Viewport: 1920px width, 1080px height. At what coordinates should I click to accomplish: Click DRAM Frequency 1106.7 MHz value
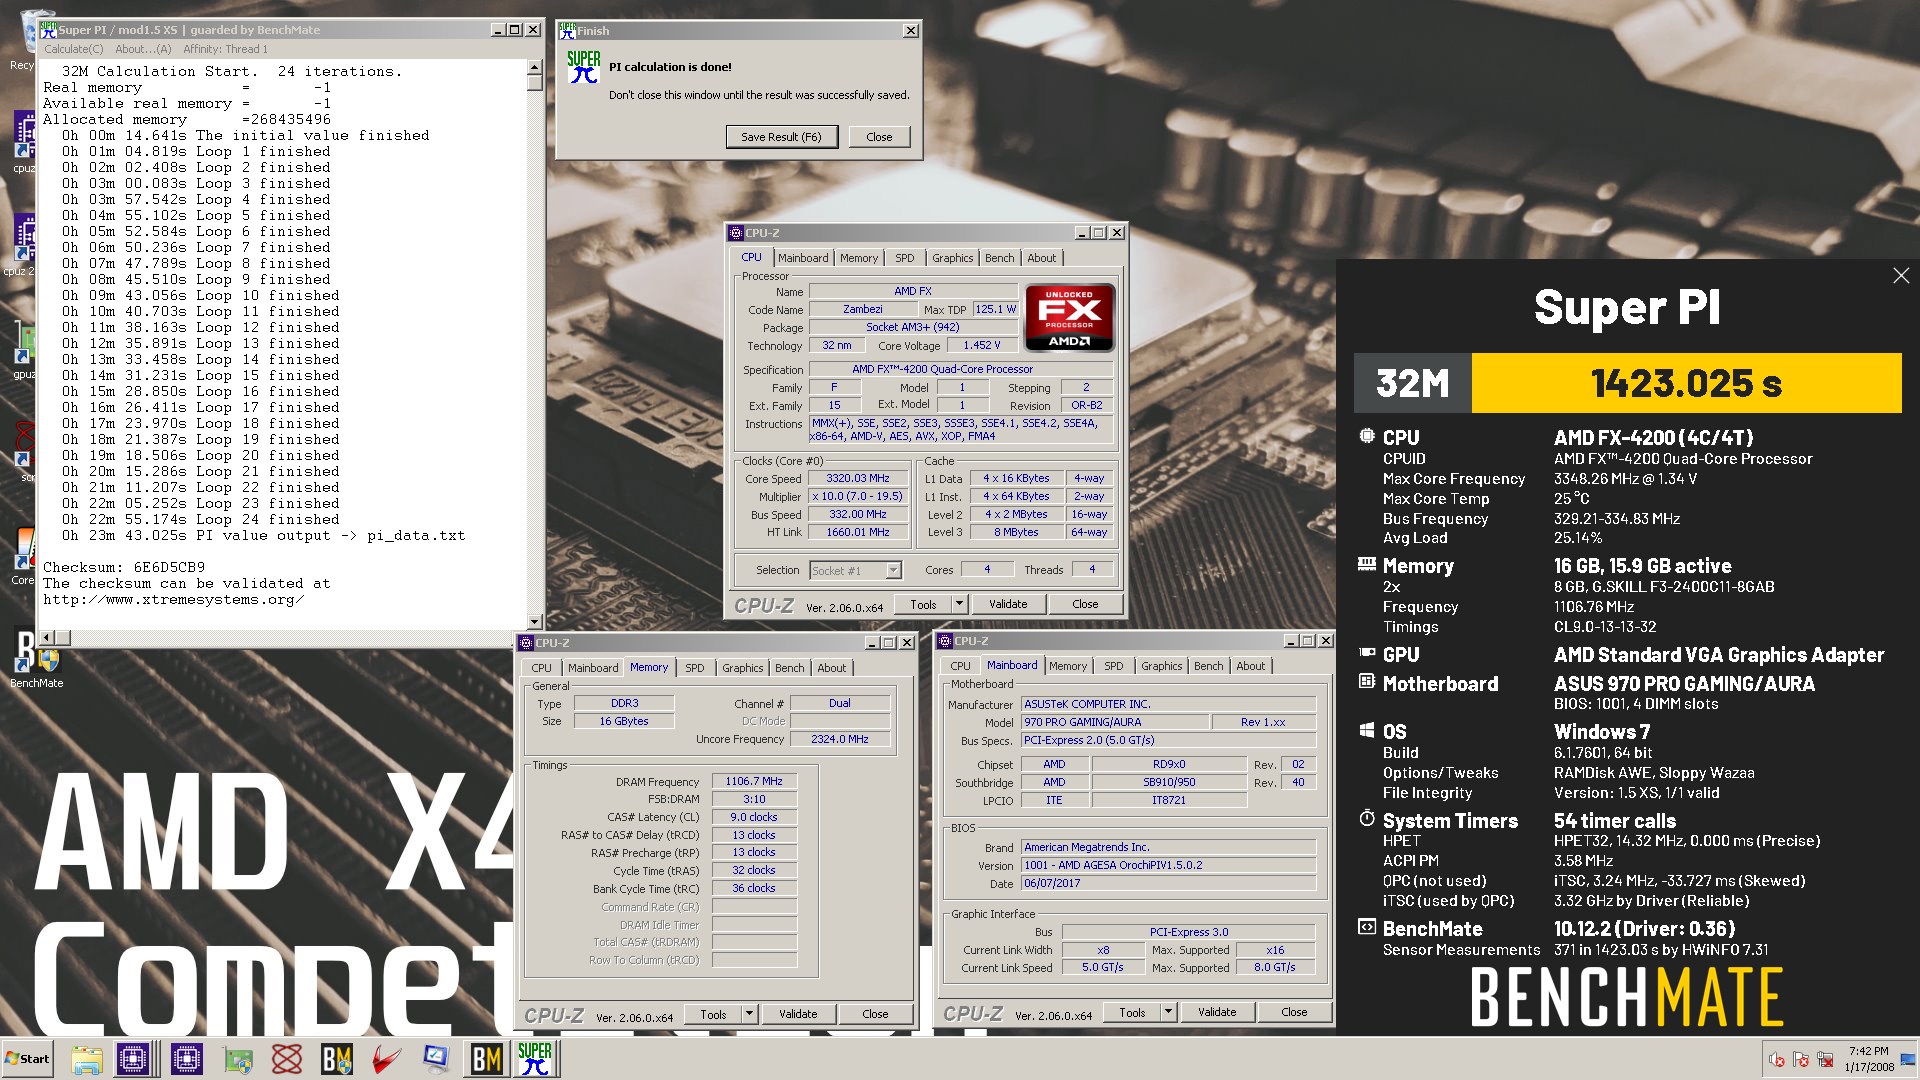point(754,782)
